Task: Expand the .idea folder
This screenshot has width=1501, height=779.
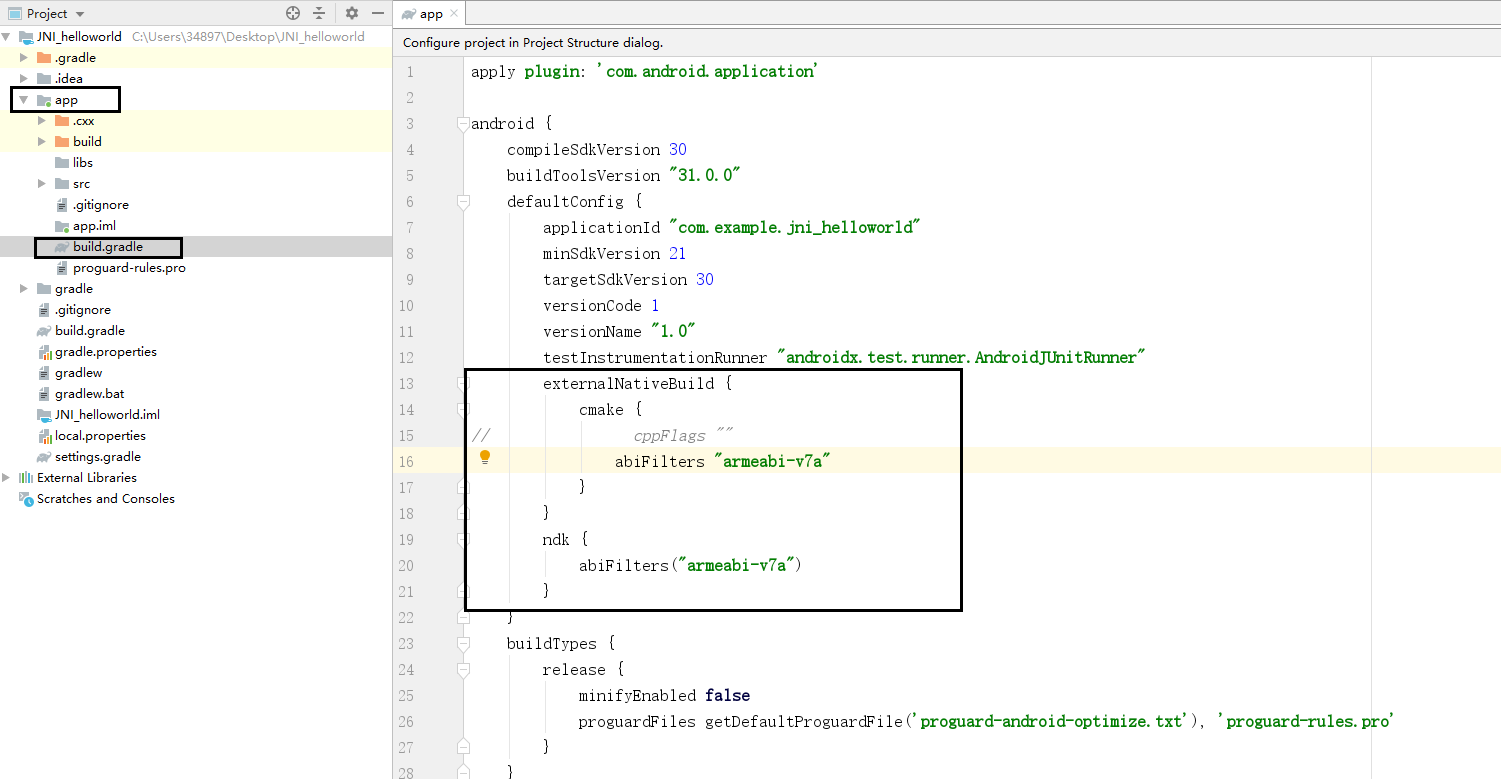Action: pos(24,78)
